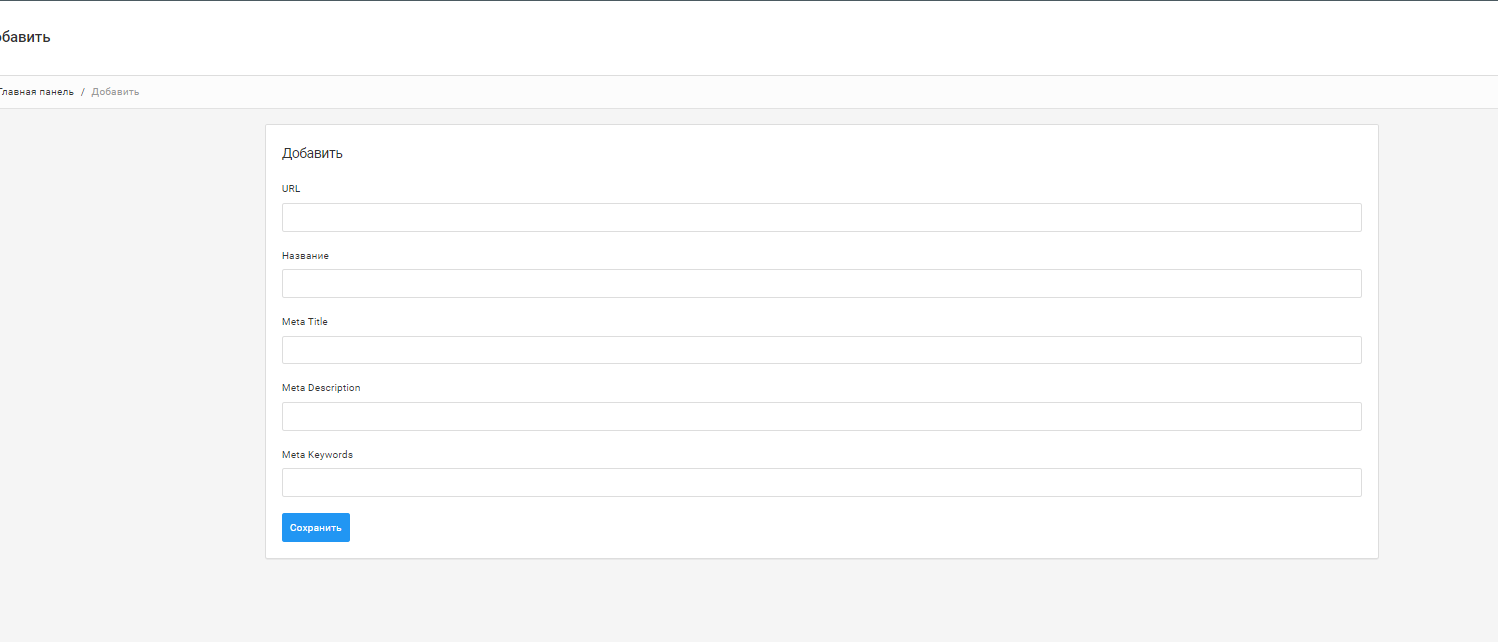Click empty card space right of Сохранить
Viewport: 1498px width, 642px height.
click(x=800, y=528)
